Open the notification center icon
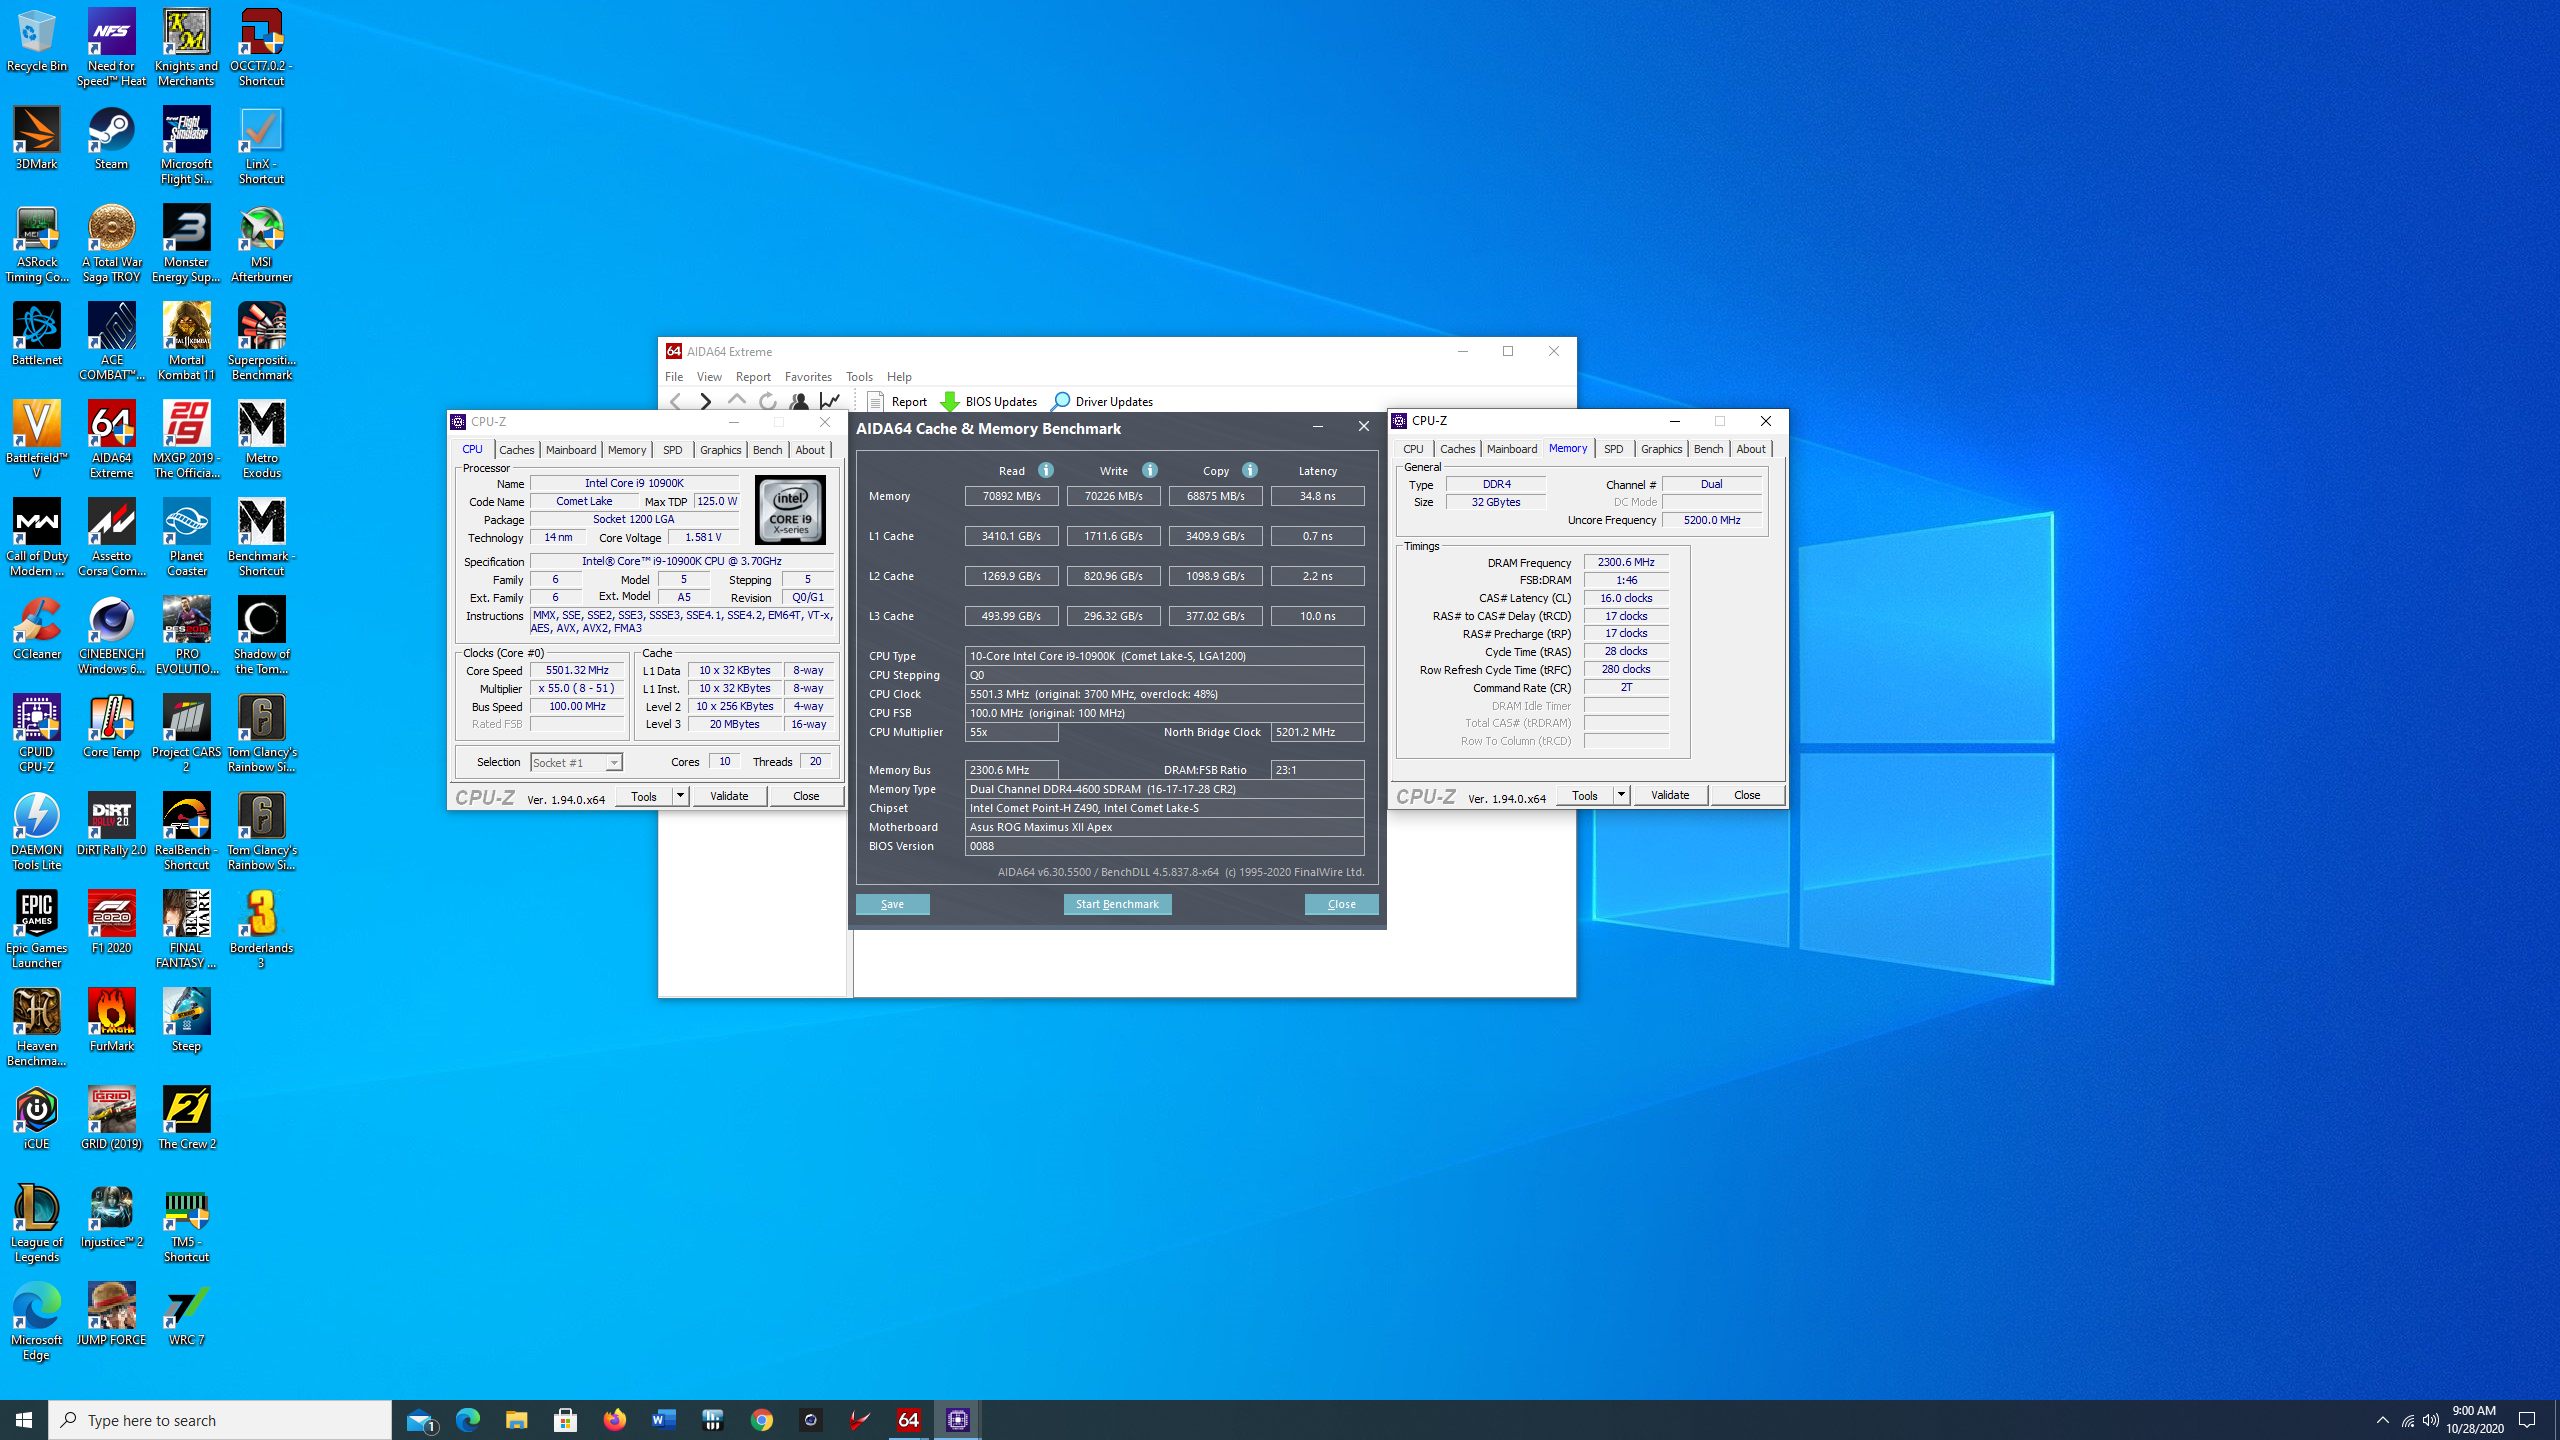 pos(2527,1420)
